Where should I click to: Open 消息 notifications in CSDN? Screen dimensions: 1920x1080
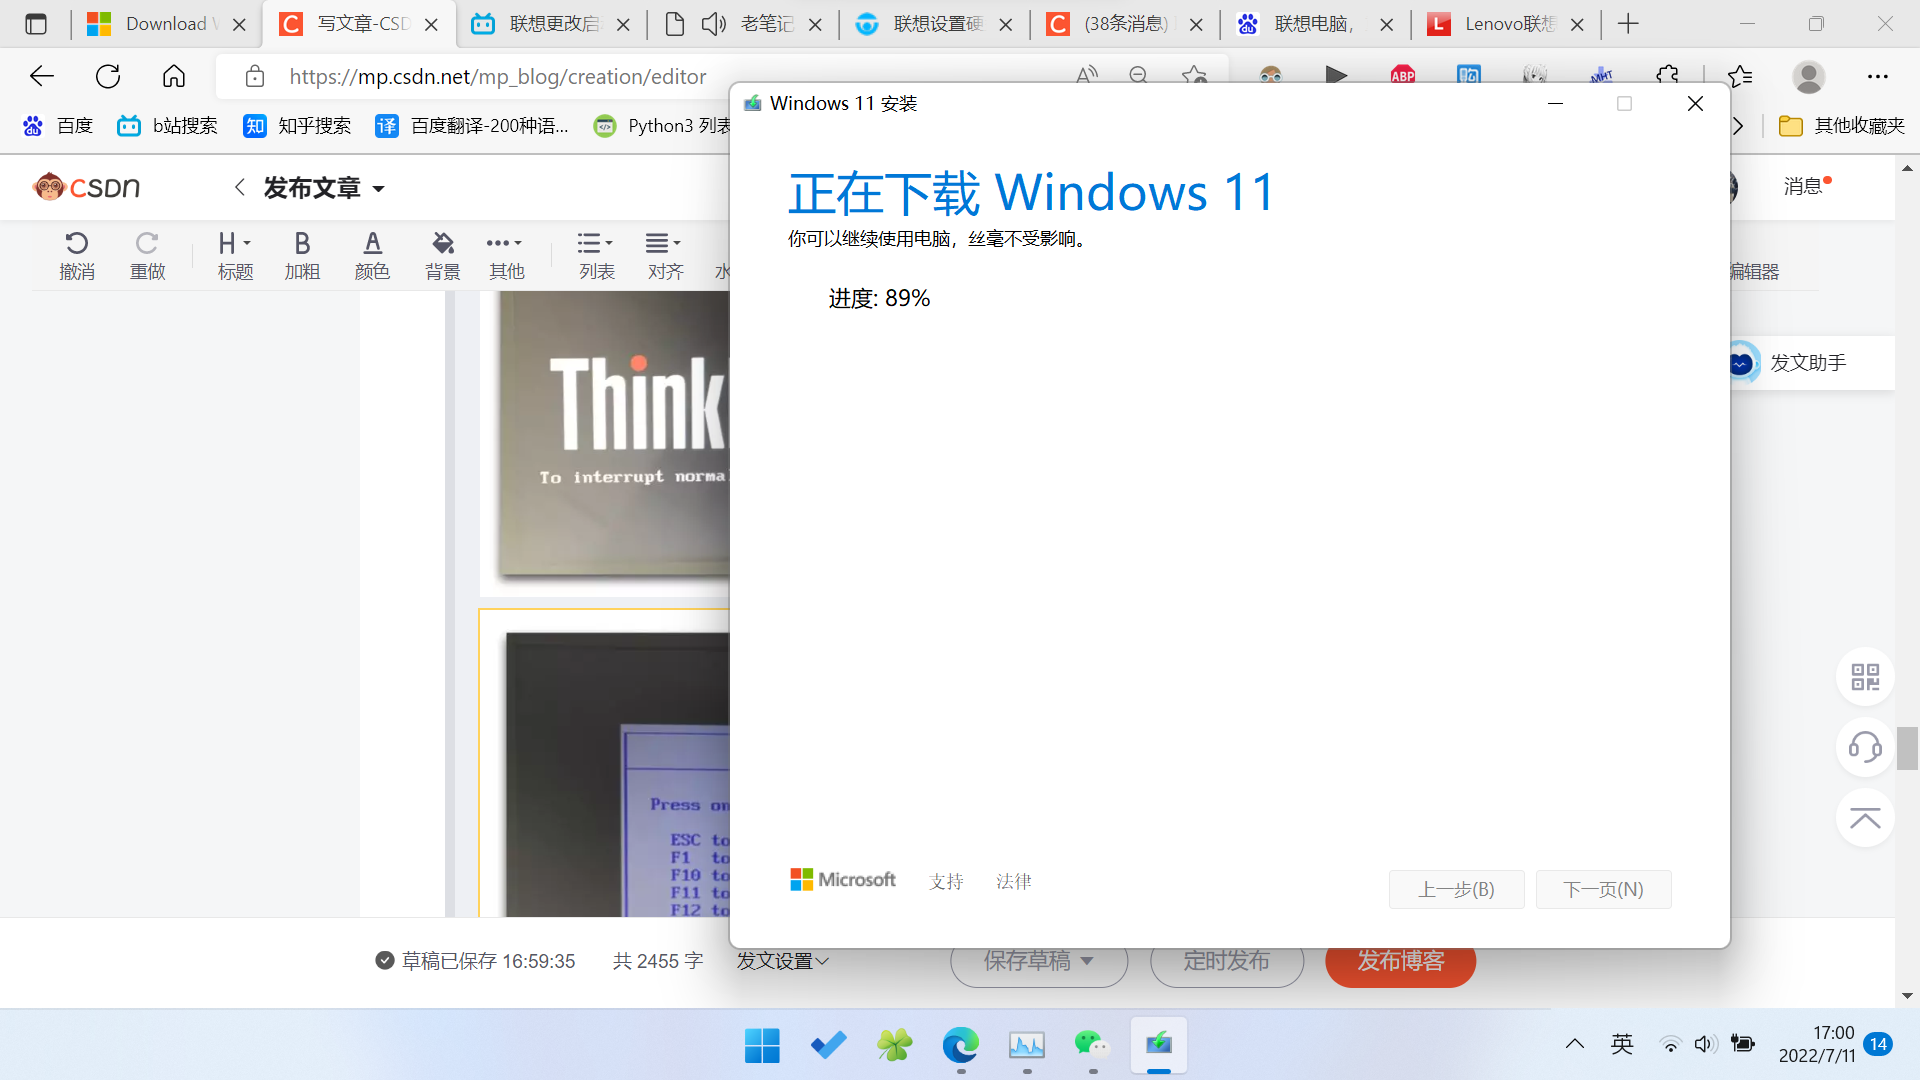click(x=1806, y=186)
